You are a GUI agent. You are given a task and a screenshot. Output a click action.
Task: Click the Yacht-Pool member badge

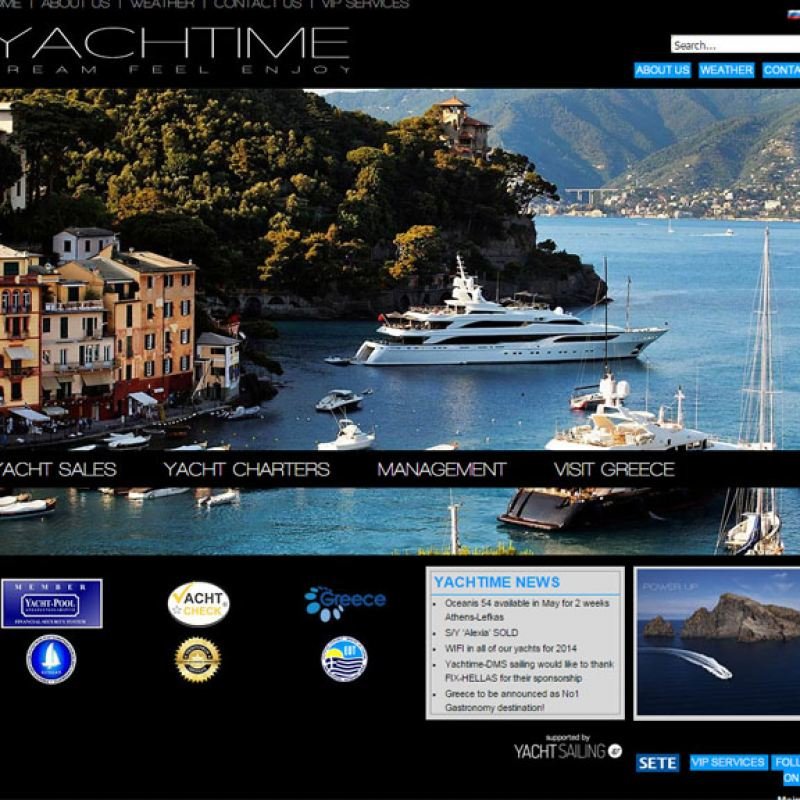click(x=52, y=603)
